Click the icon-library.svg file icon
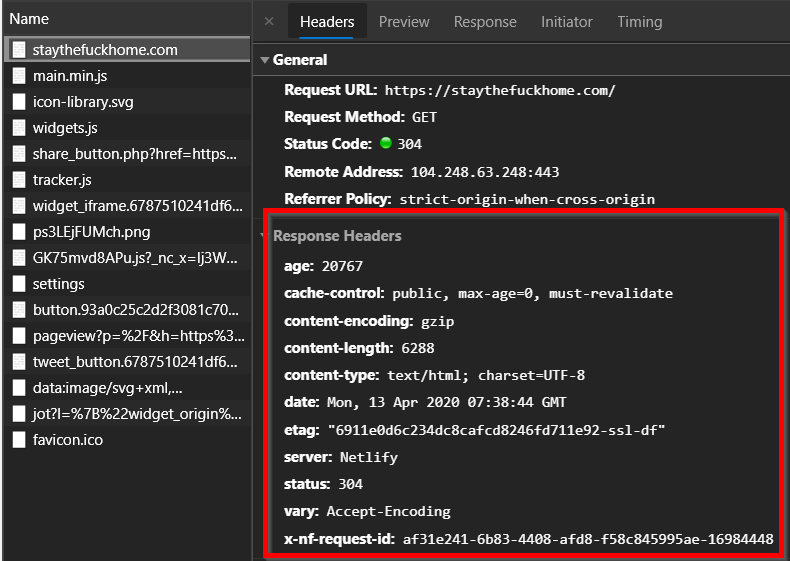Viewport: 790px width, 561px height. pyautogui.click(x=19, y=102)
